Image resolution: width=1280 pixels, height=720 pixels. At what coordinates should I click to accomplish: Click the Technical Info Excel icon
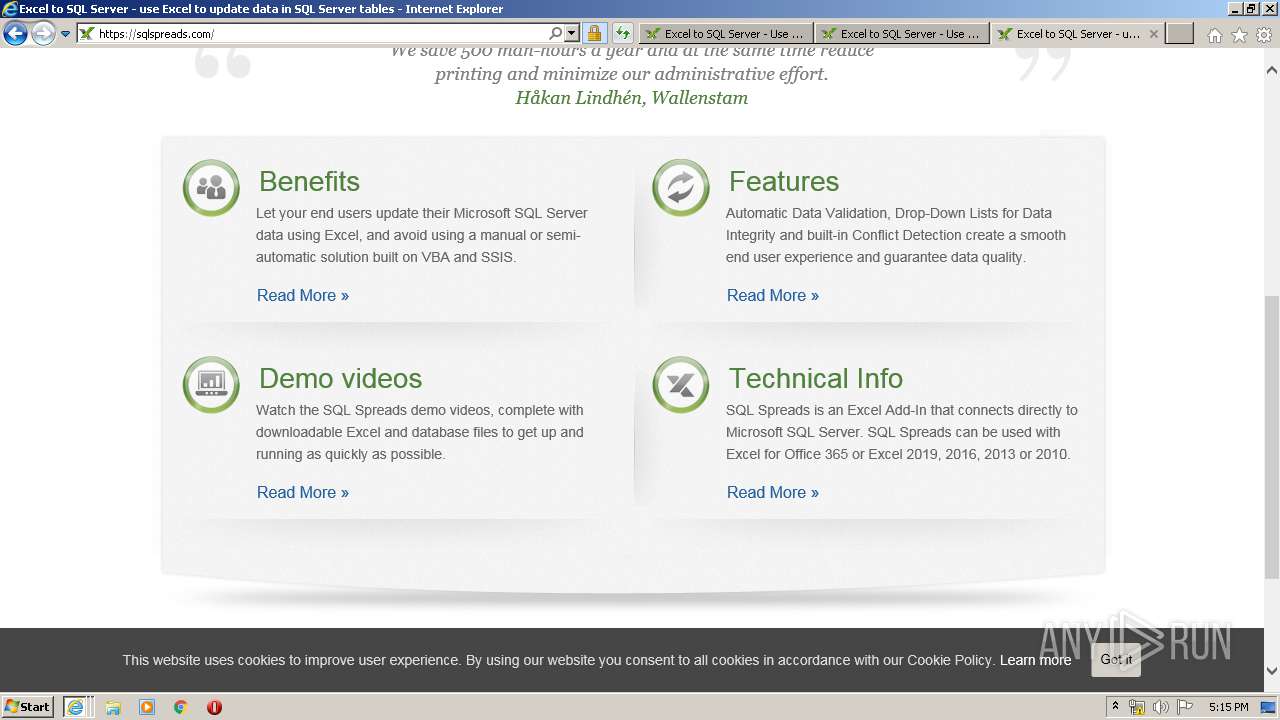click(x=681, y=384)
